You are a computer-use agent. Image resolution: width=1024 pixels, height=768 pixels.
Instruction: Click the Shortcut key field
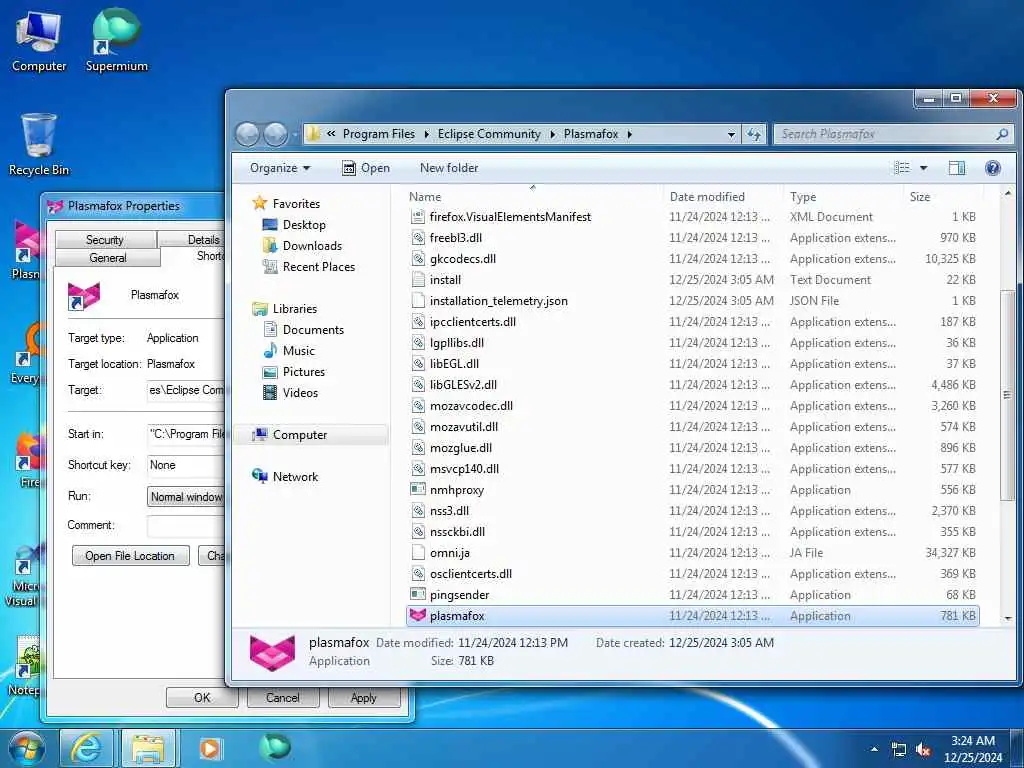186,465
